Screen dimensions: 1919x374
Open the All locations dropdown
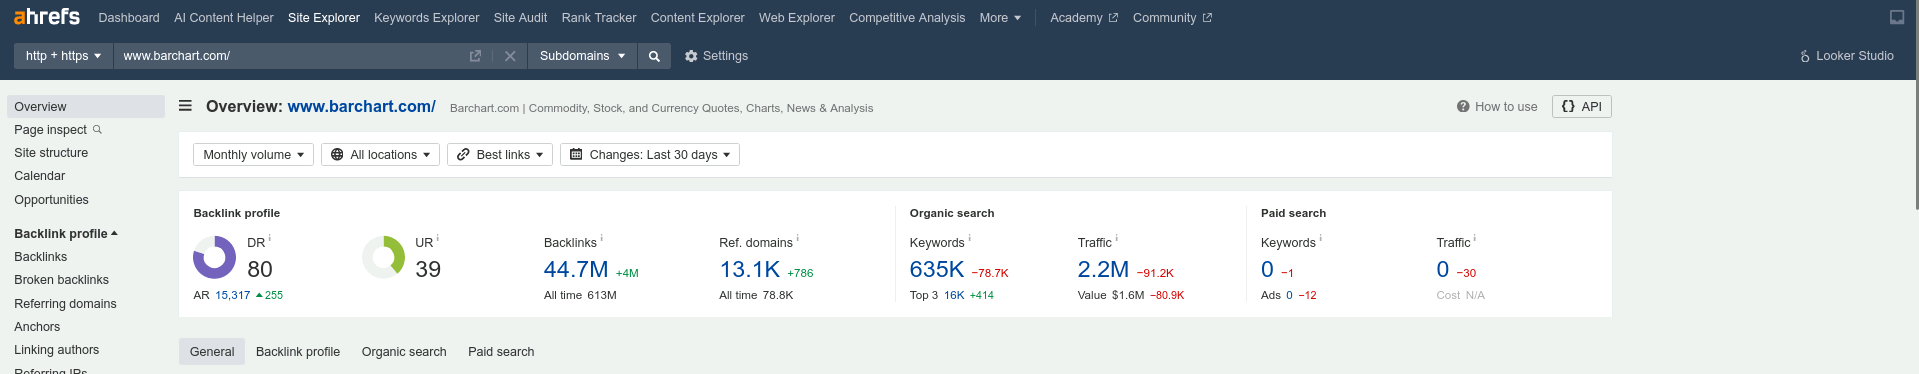coord(380,155)
